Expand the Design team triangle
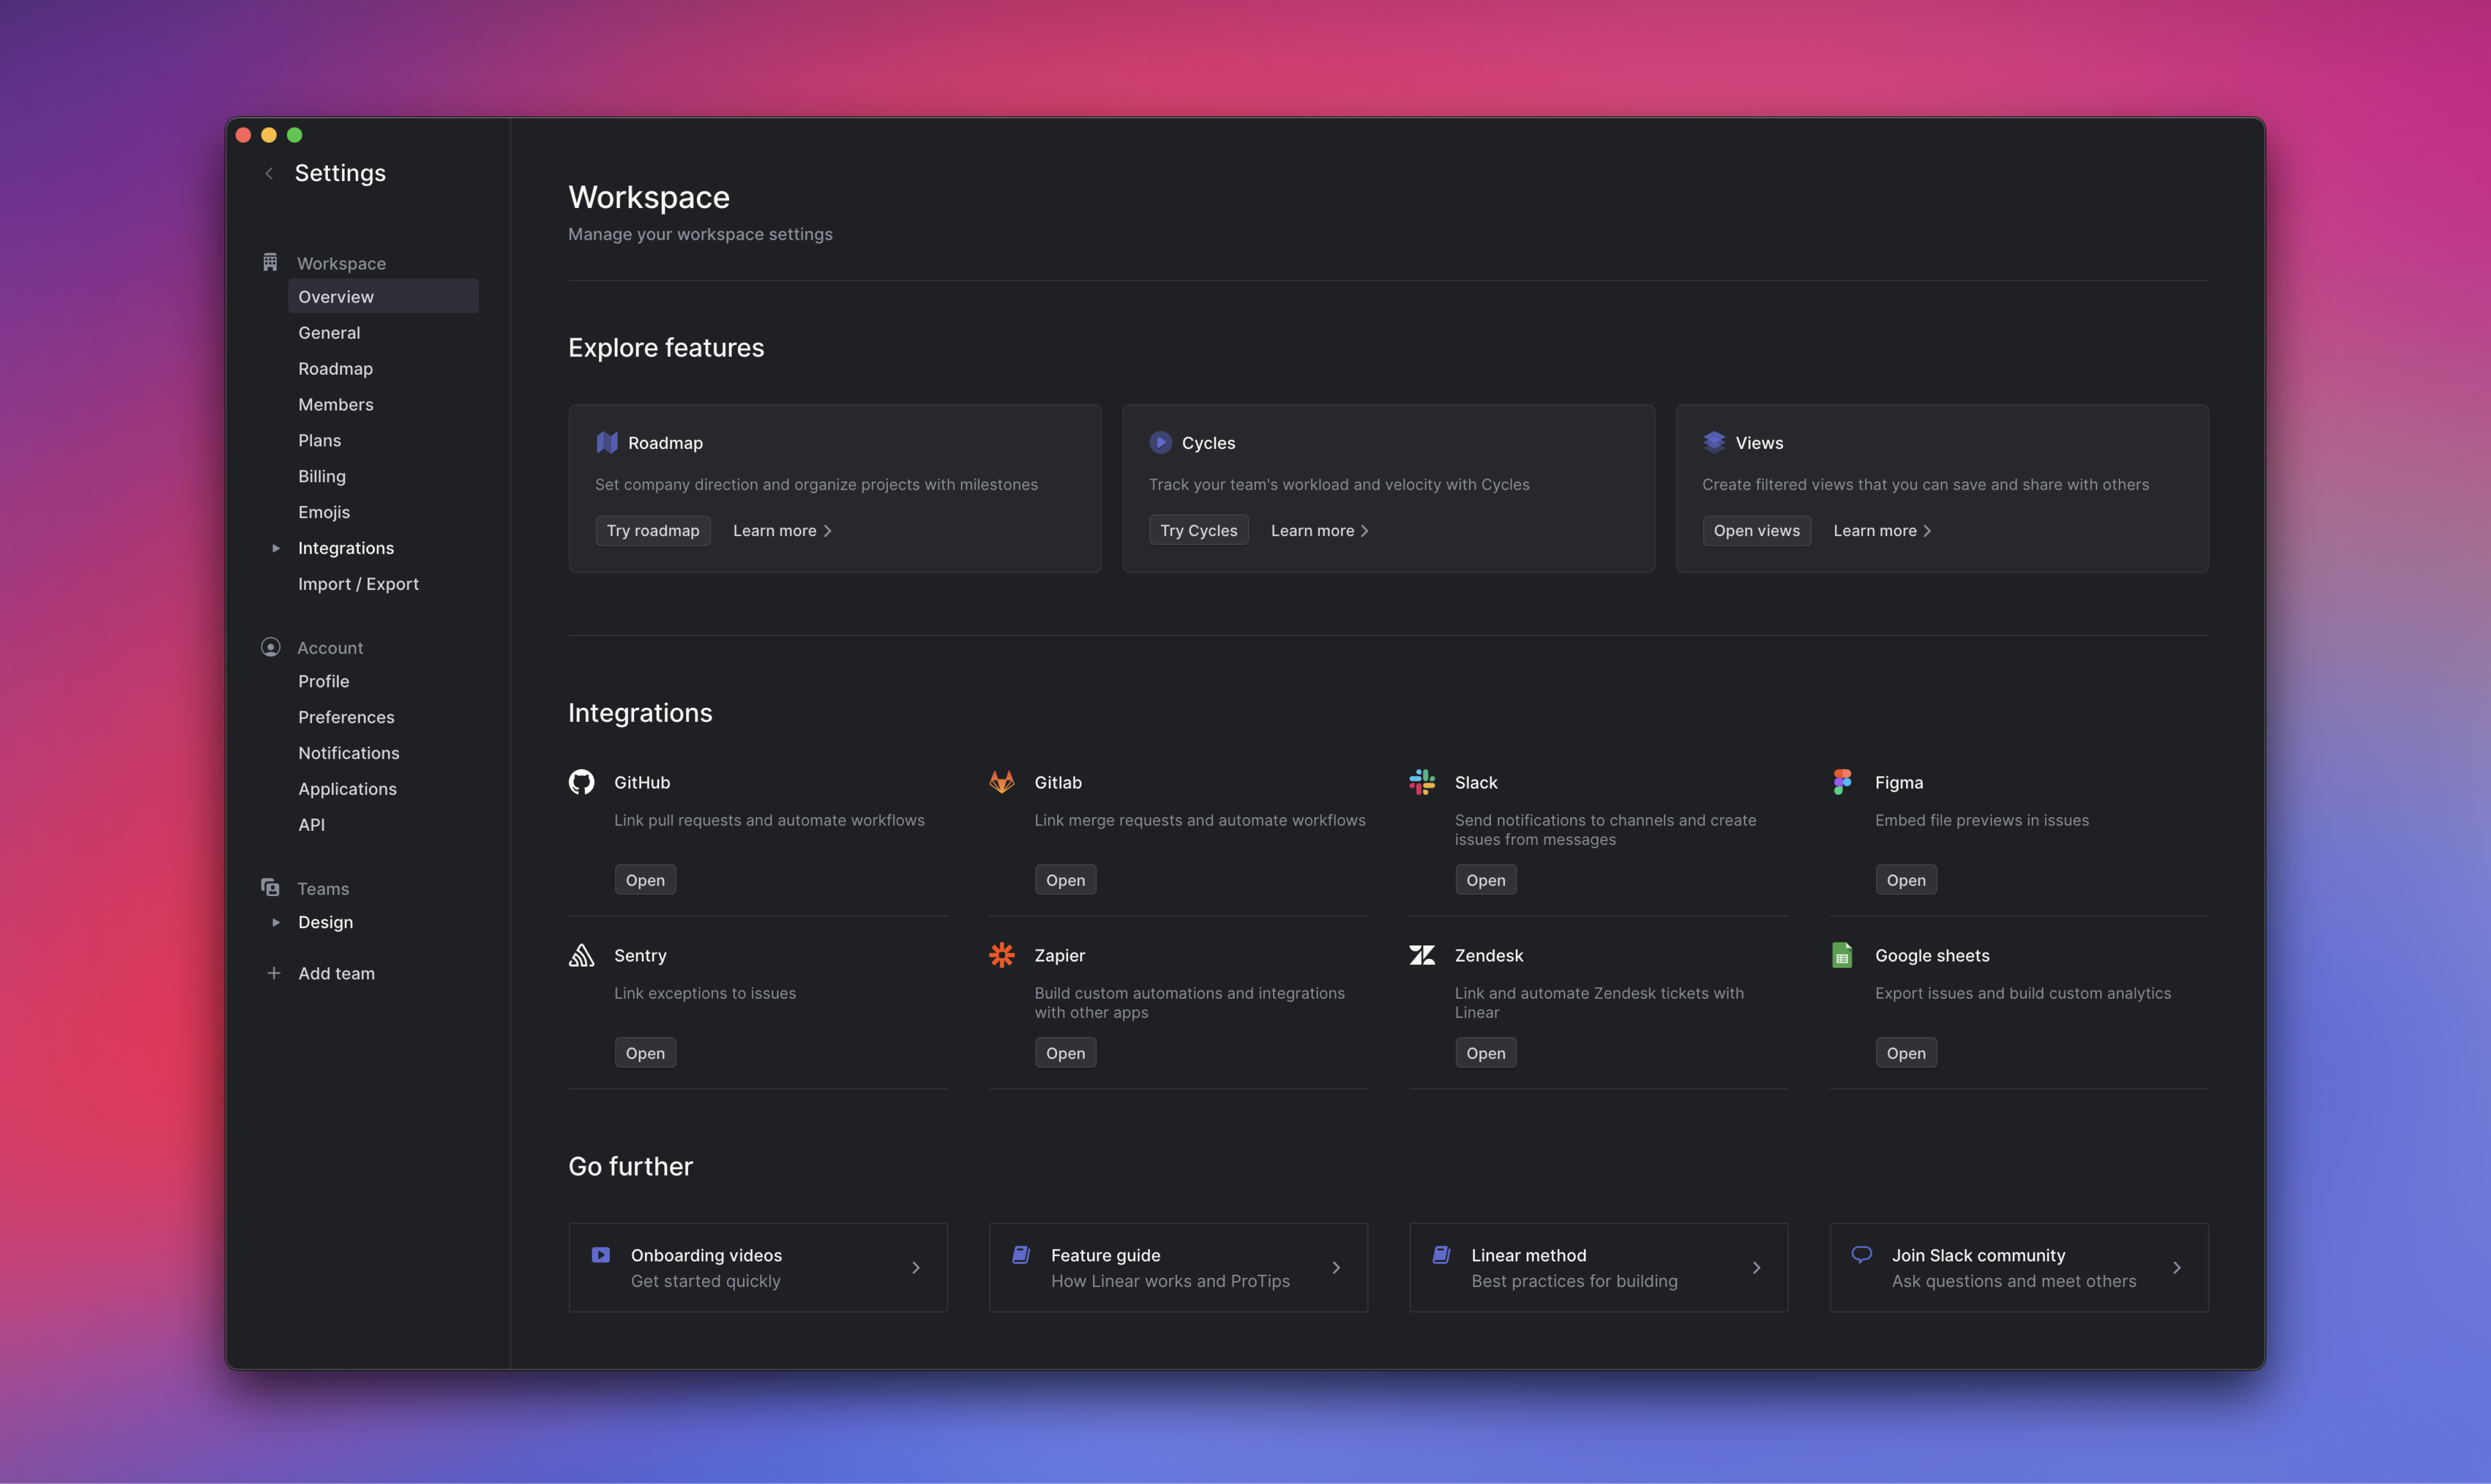 coord(276,922)
